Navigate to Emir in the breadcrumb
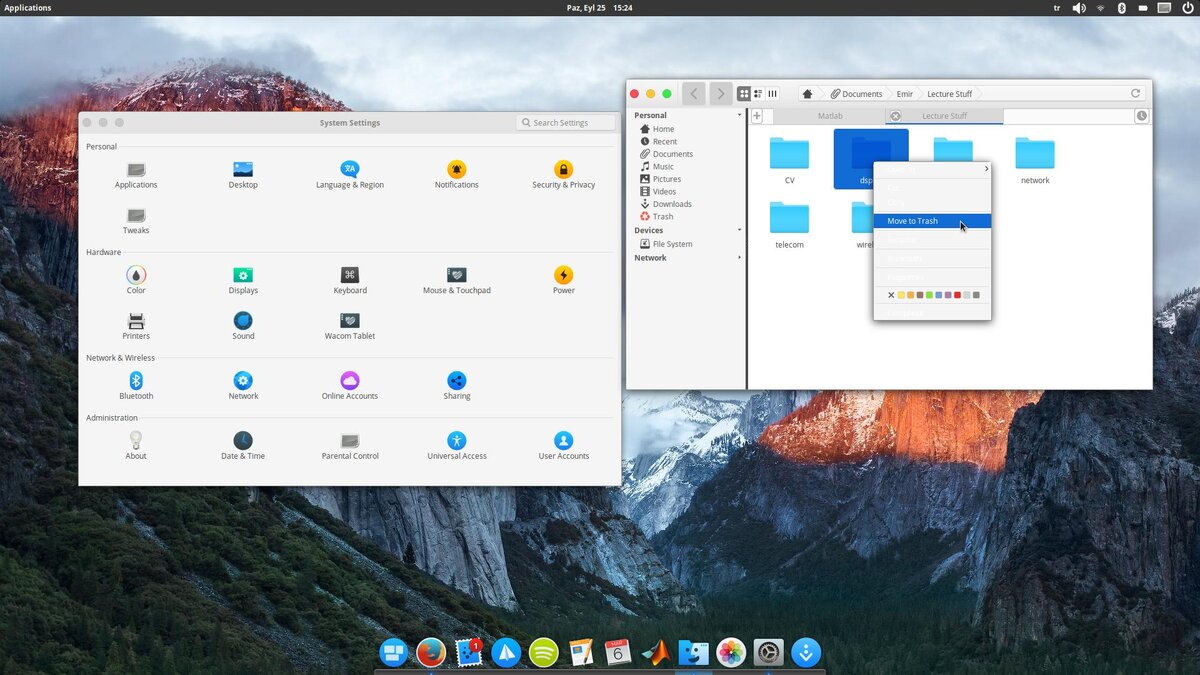 point(905,94)
